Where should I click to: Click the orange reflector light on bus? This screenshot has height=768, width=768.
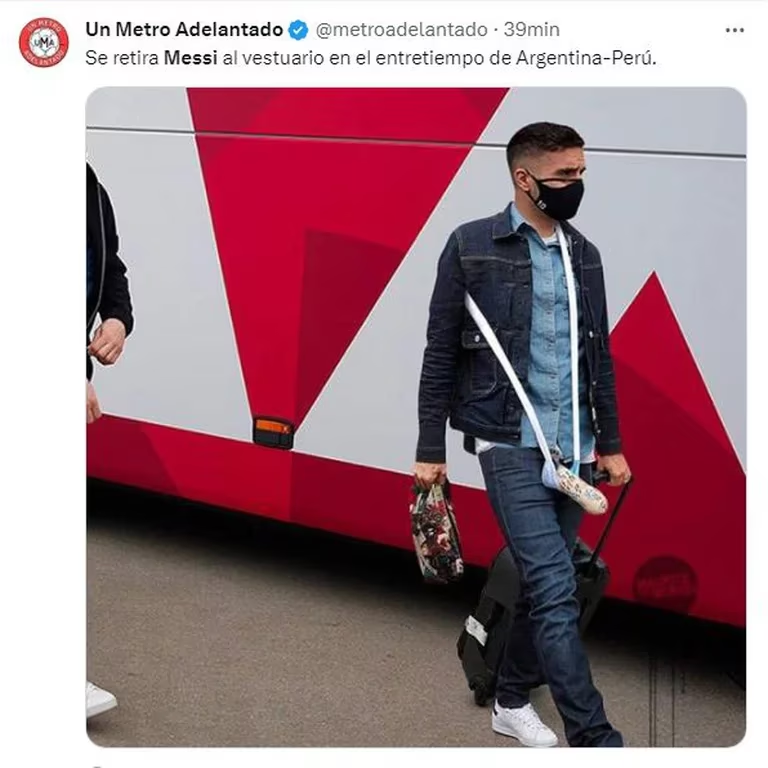(x=273, y=432)
